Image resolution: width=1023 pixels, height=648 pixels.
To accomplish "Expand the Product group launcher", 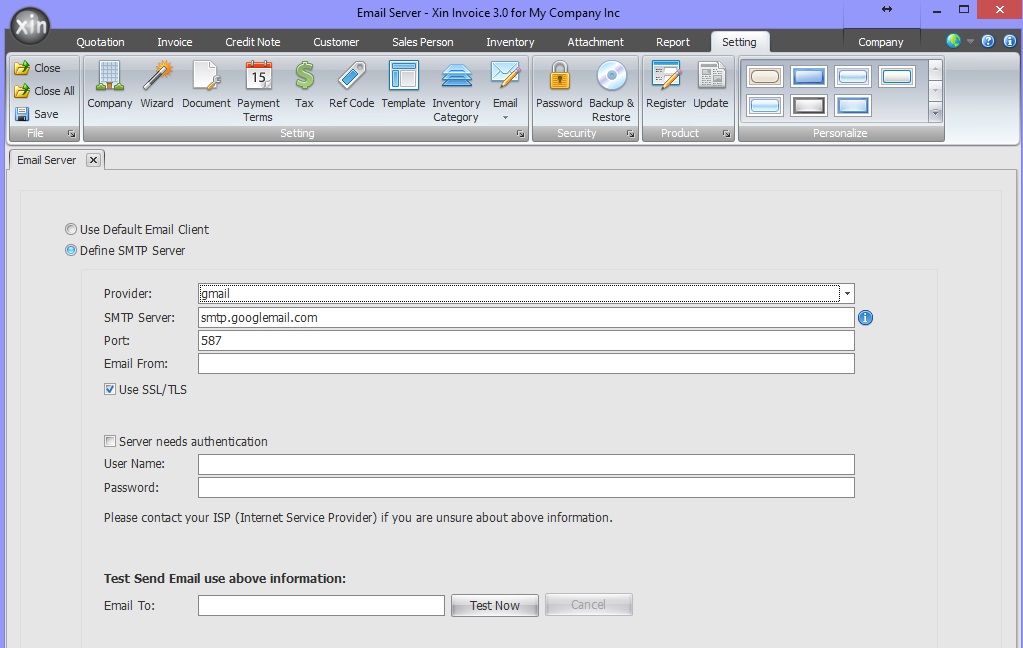I will click(x=726, y=134).
